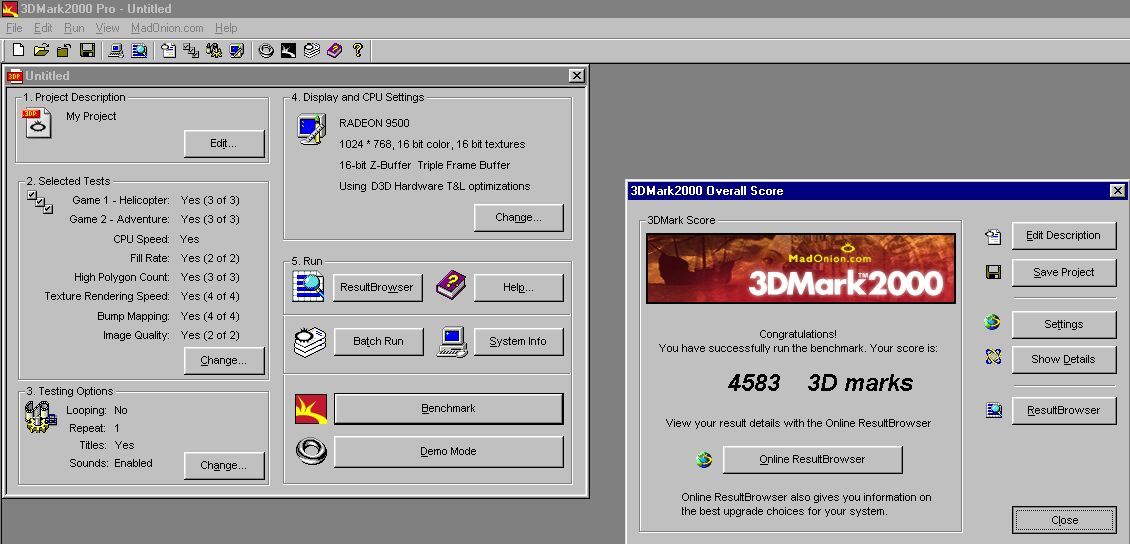Click the Benchmark black toolbar icon
This screenshot has width=1130, height=544.
[288, 50]
